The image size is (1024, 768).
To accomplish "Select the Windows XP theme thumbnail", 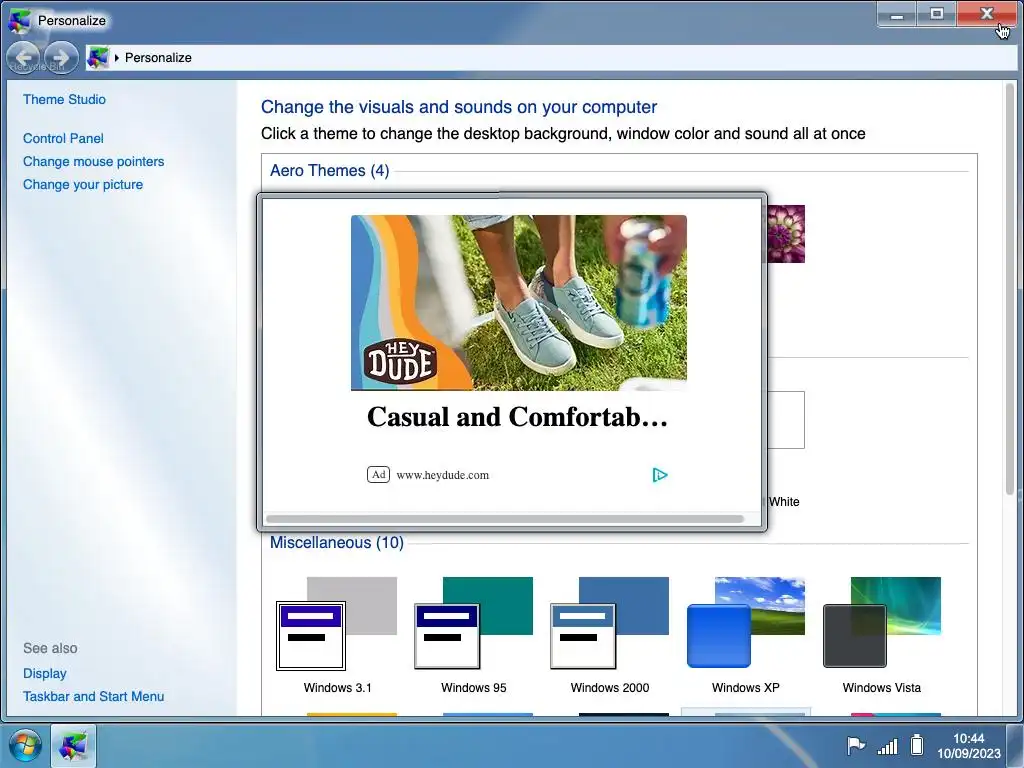I will click(x=746, y=622).
